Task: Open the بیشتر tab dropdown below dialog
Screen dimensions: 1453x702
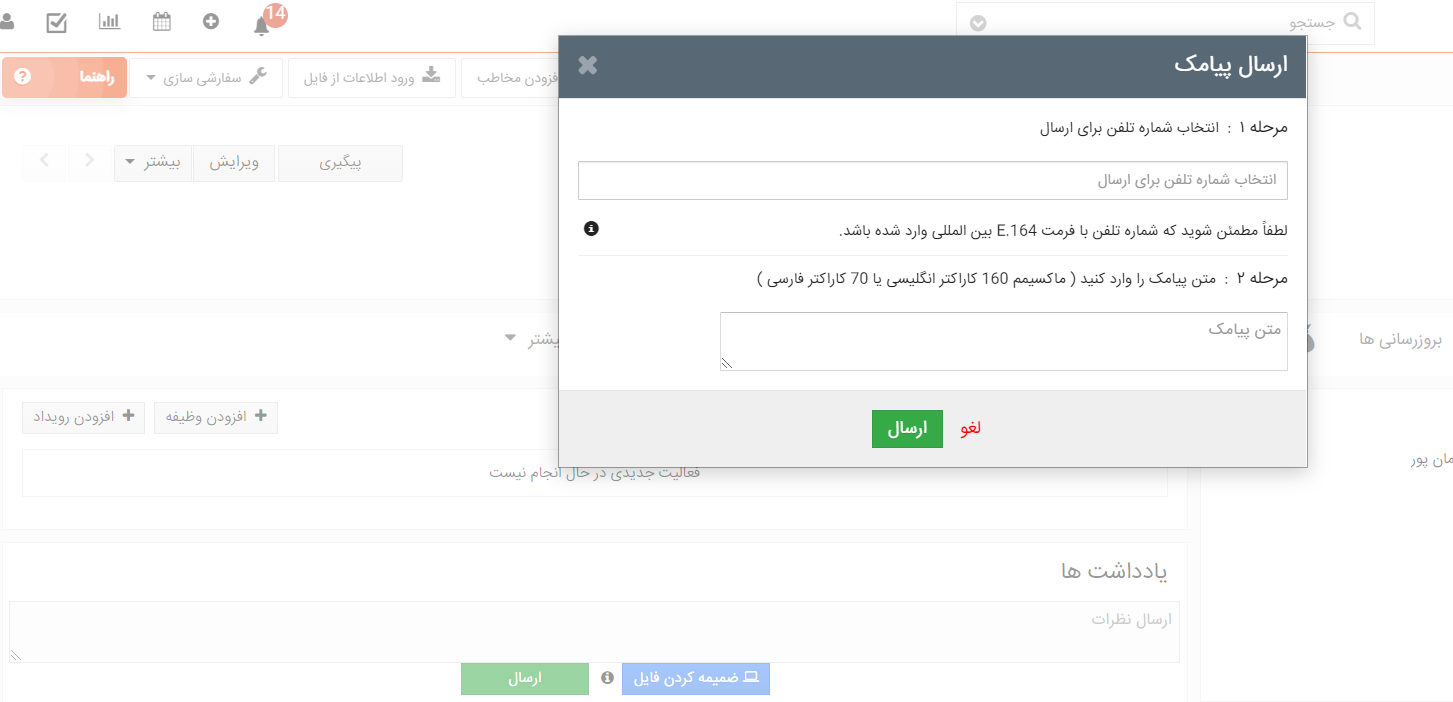Action: click(533, 339)
